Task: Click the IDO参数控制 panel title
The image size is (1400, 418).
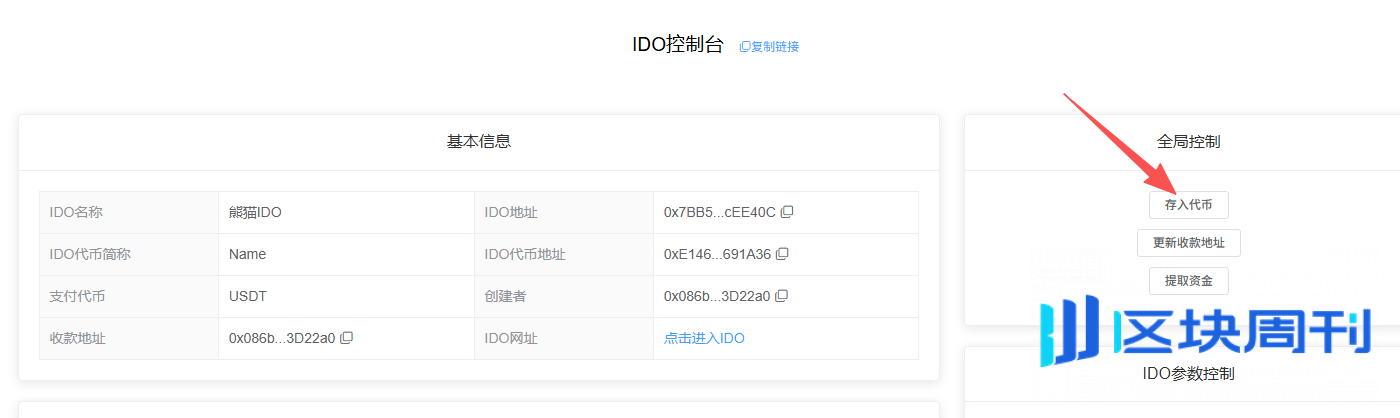Action: click(1188, 374)
